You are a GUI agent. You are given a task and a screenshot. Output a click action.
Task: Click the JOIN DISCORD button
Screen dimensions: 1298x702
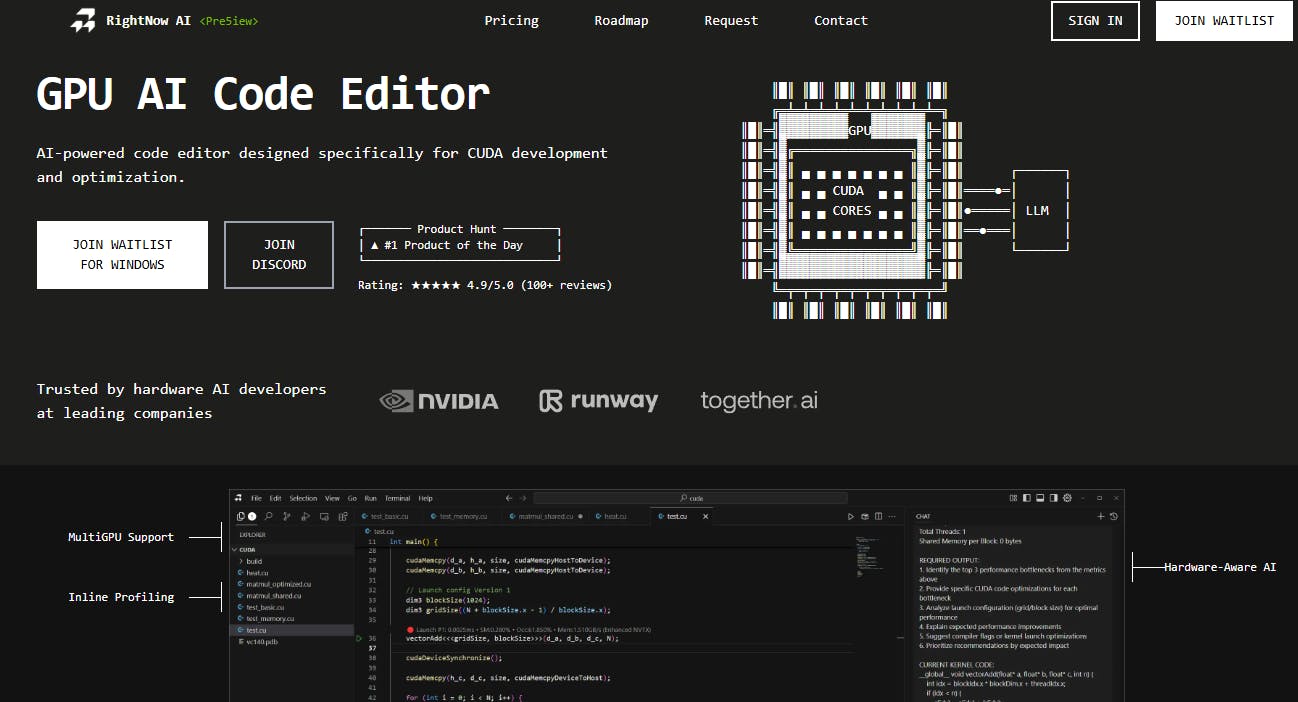(279, 255)
